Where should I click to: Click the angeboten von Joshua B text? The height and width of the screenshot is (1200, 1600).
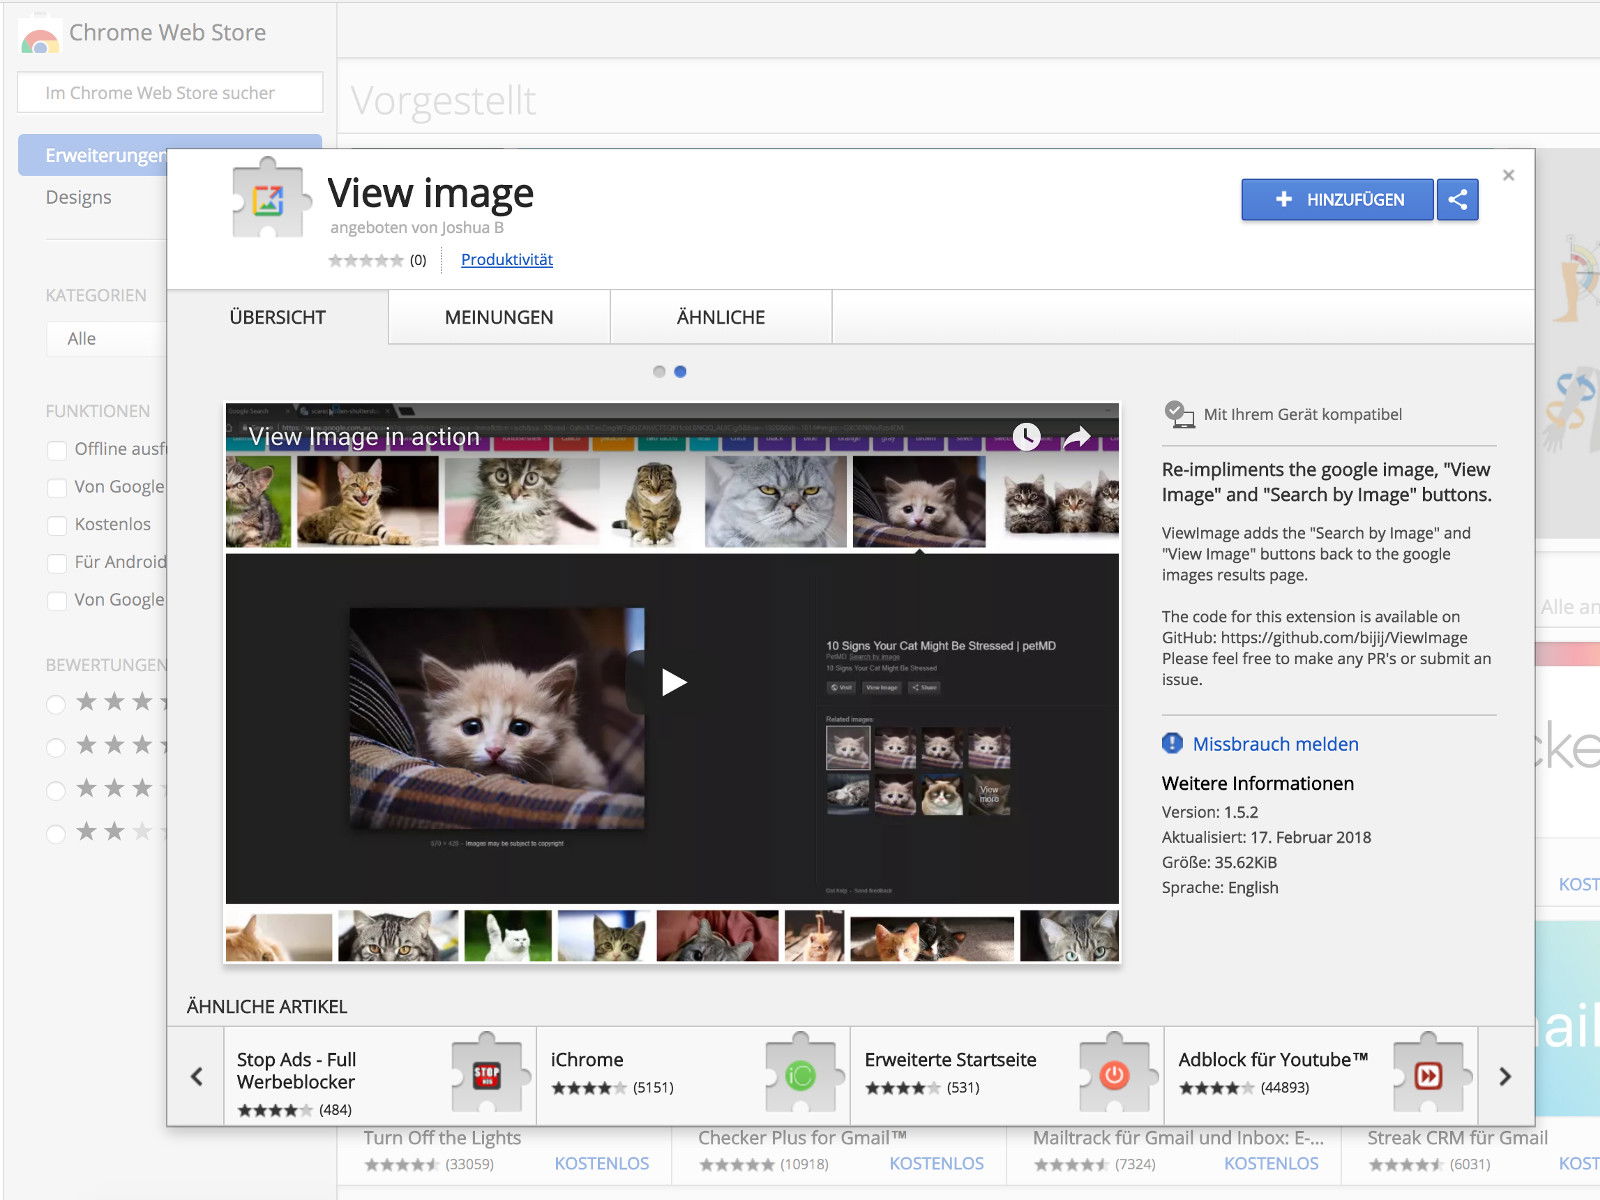click(x=417, y=227)
